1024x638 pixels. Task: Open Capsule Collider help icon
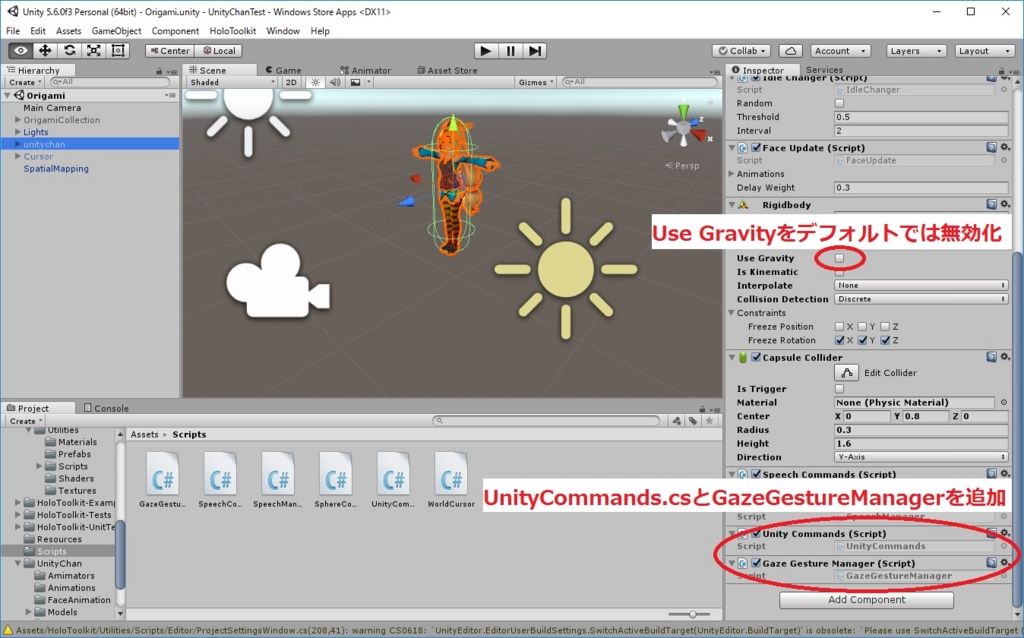pyautogui.click(x=991, y=357)
